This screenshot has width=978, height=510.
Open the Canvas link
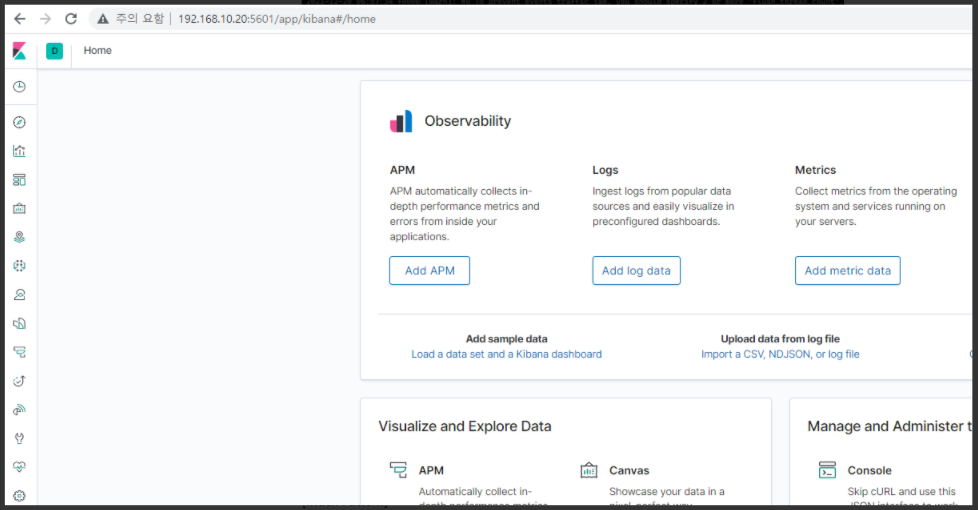[x=629, y=470]
